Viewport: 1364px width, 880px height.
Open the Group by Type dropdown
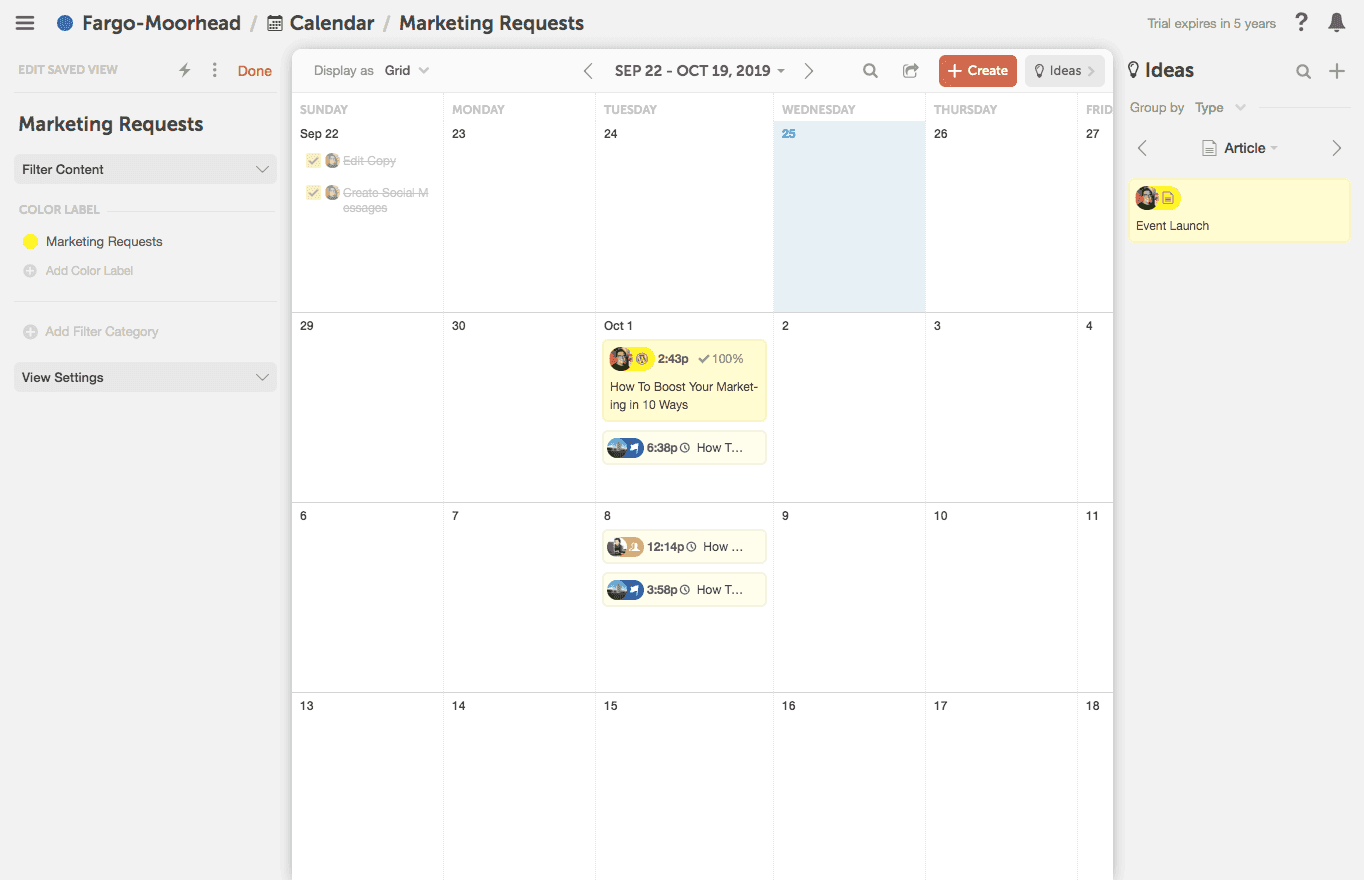click(x=1219, y=108)
